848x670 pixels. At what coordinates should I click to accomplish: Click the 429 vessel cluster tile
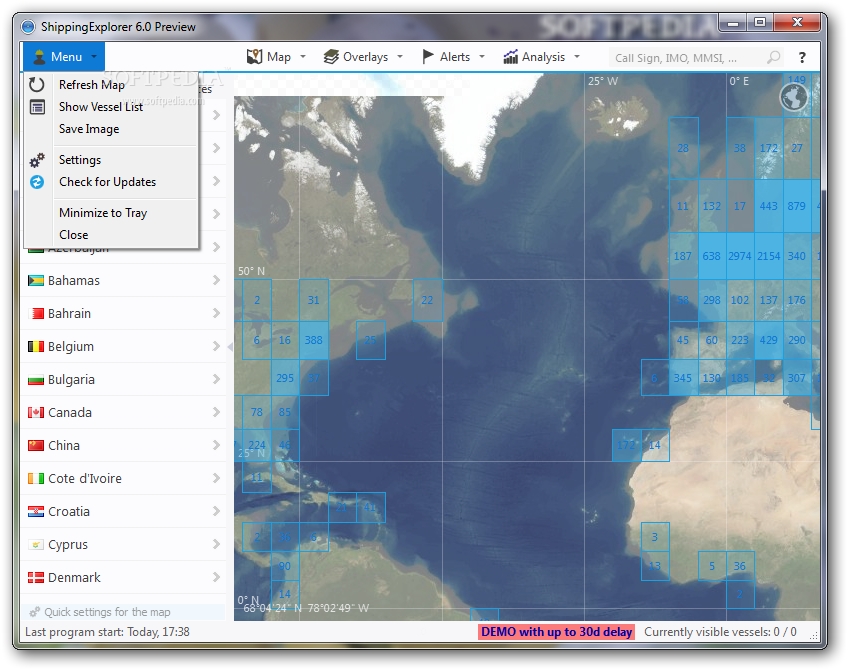[768, 340]
